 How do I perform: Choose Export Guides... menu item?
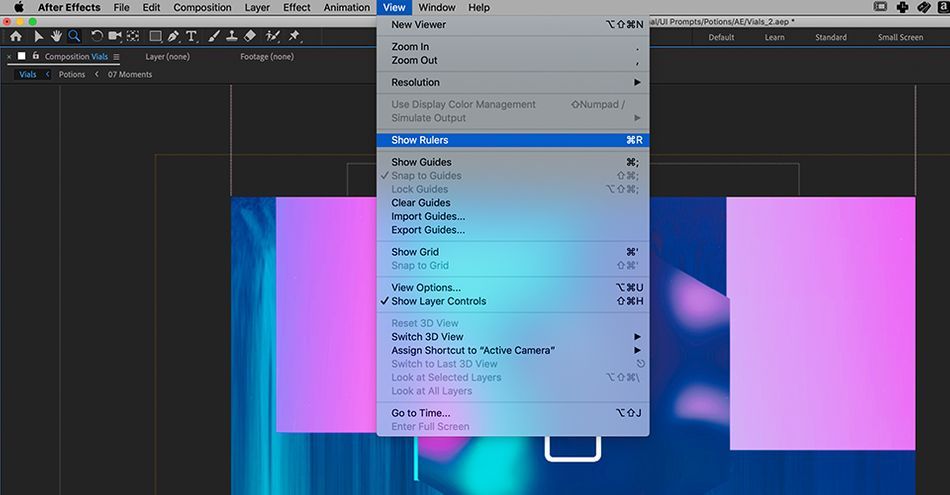click(x=513, y=230)
